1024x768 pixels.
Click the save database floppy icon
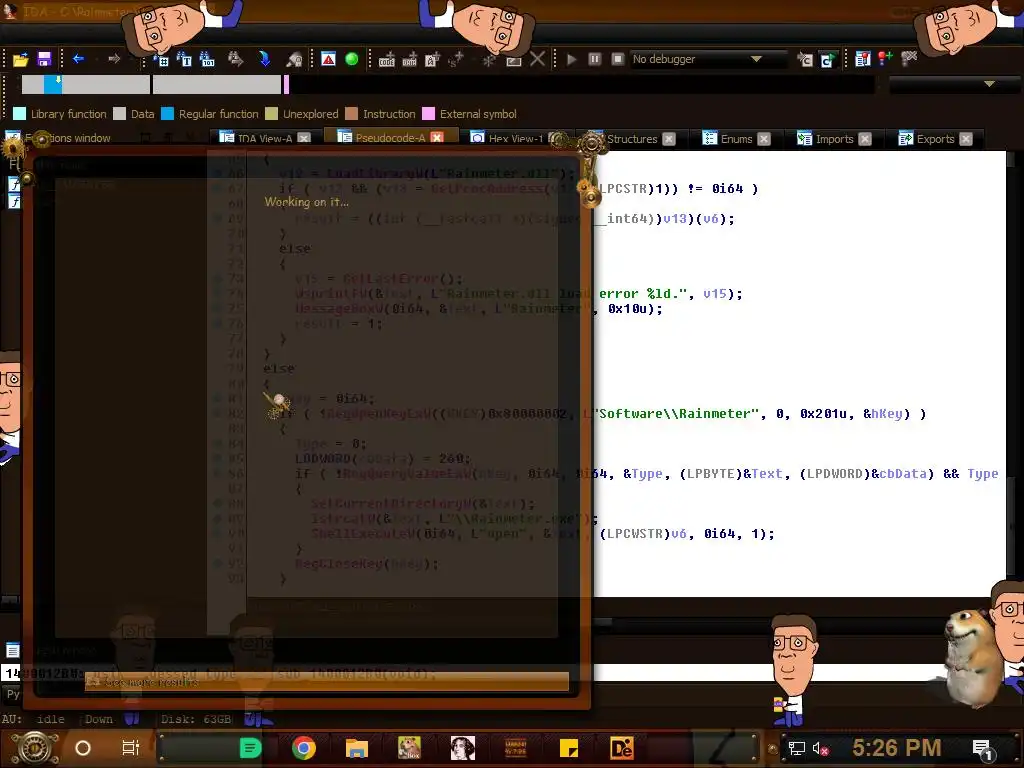(x=44, y=59)
